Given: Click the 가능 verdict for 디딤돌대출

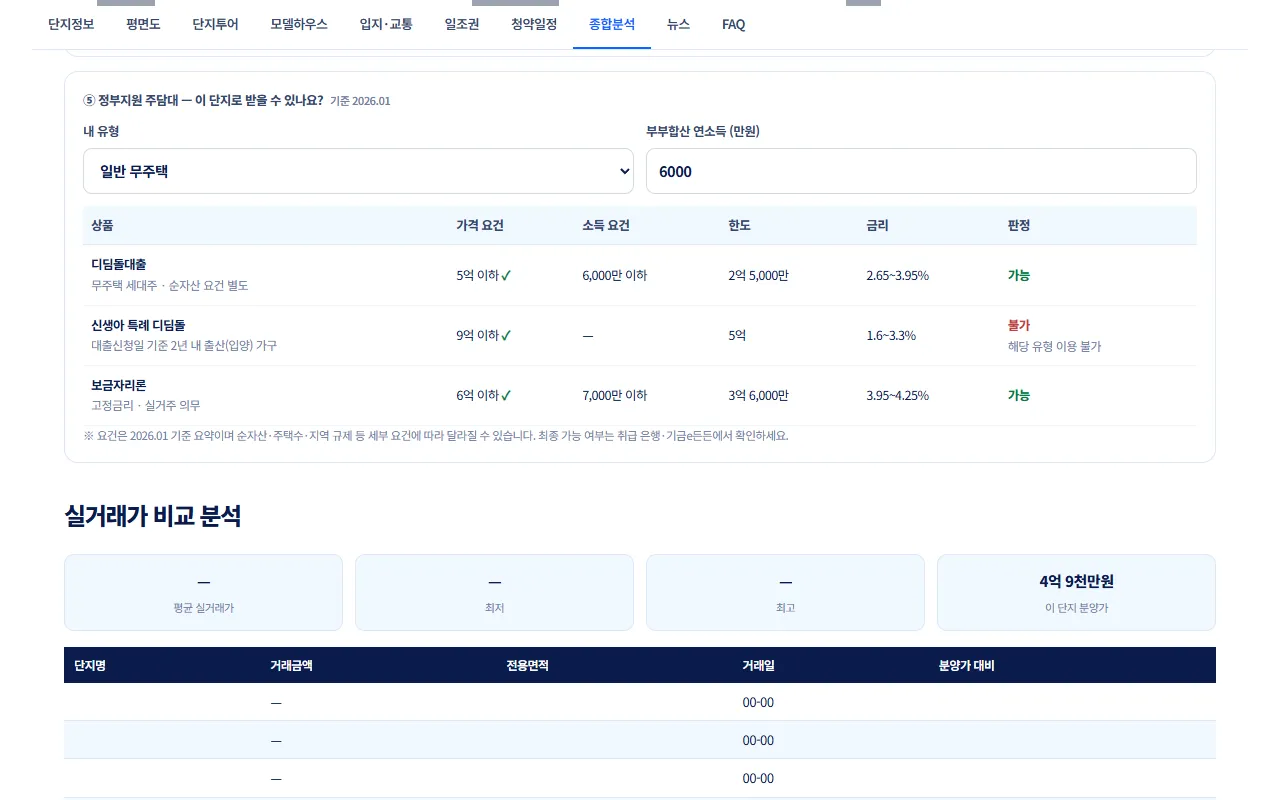Looking at the screenshot, I should pos(1019,275).
